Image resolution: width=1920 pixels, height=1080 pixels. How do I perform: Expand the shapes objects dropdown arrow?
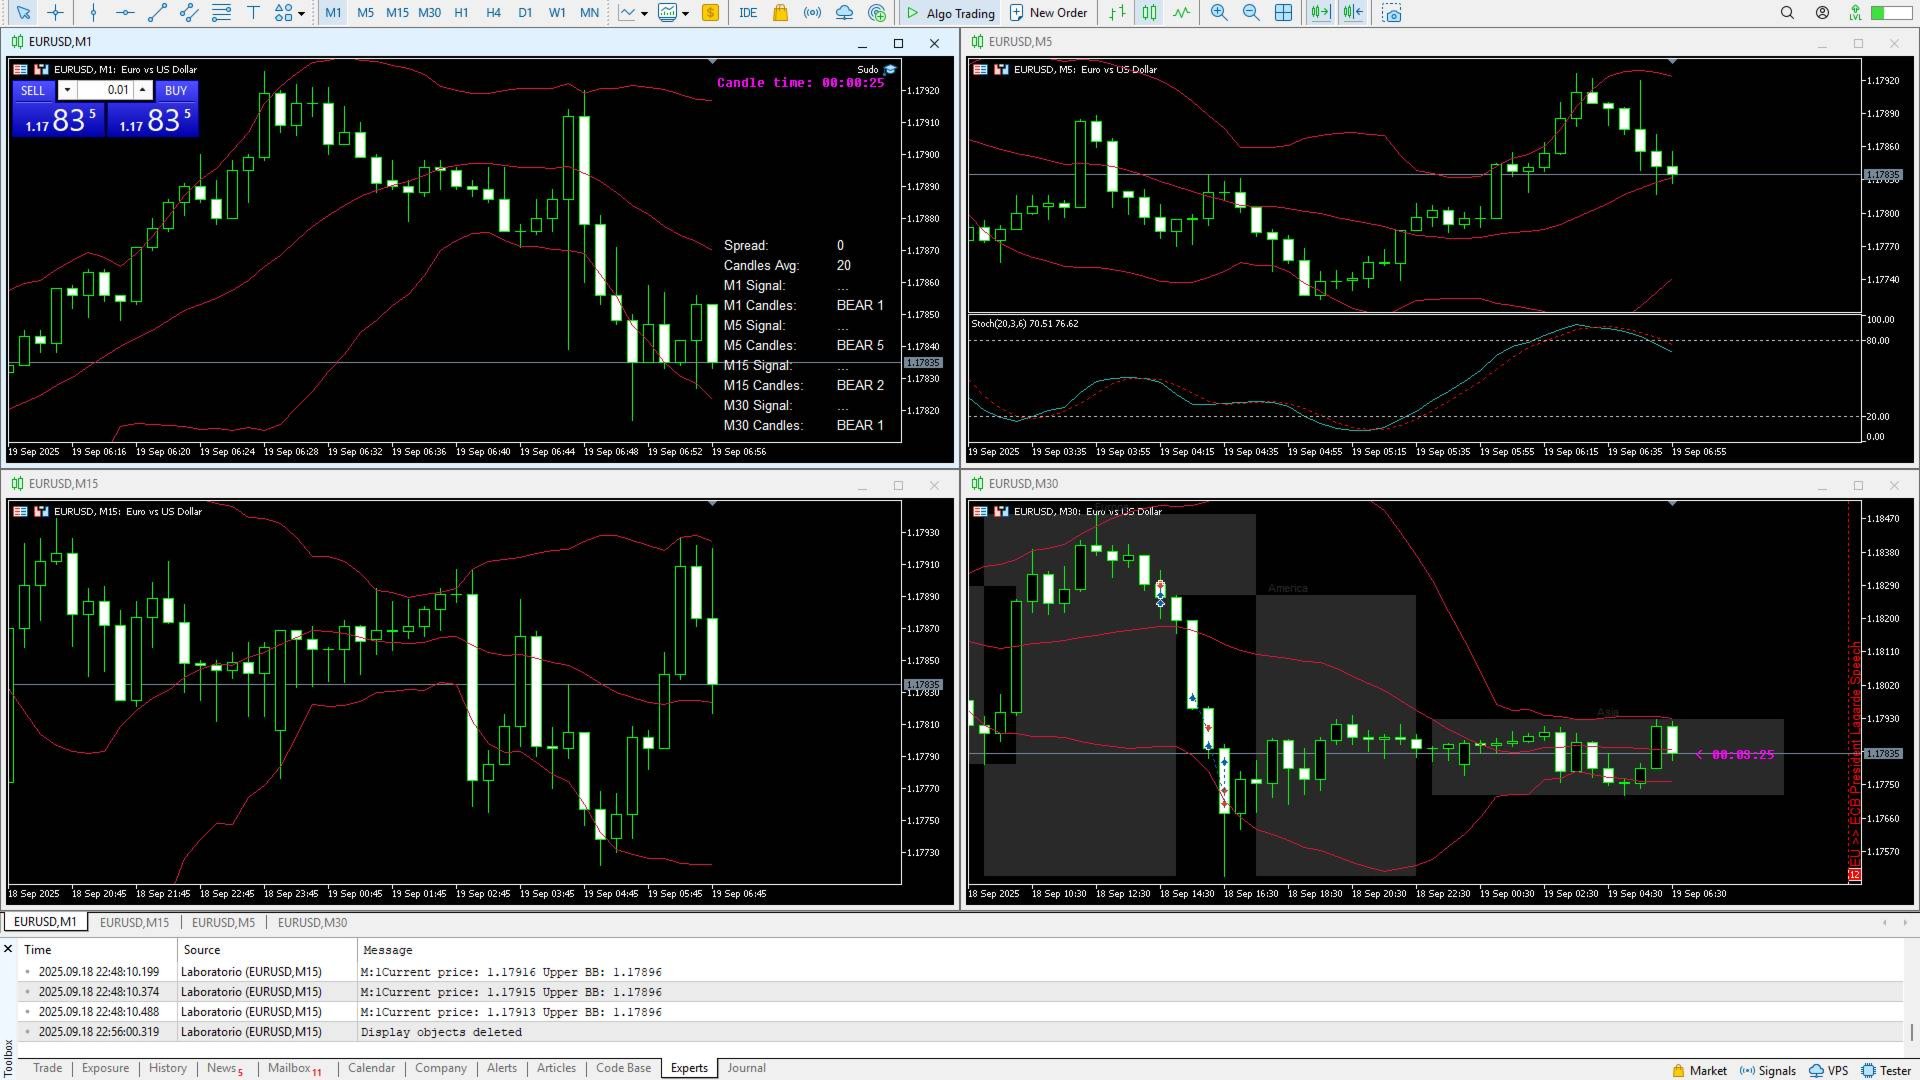[x=301, y=14]
